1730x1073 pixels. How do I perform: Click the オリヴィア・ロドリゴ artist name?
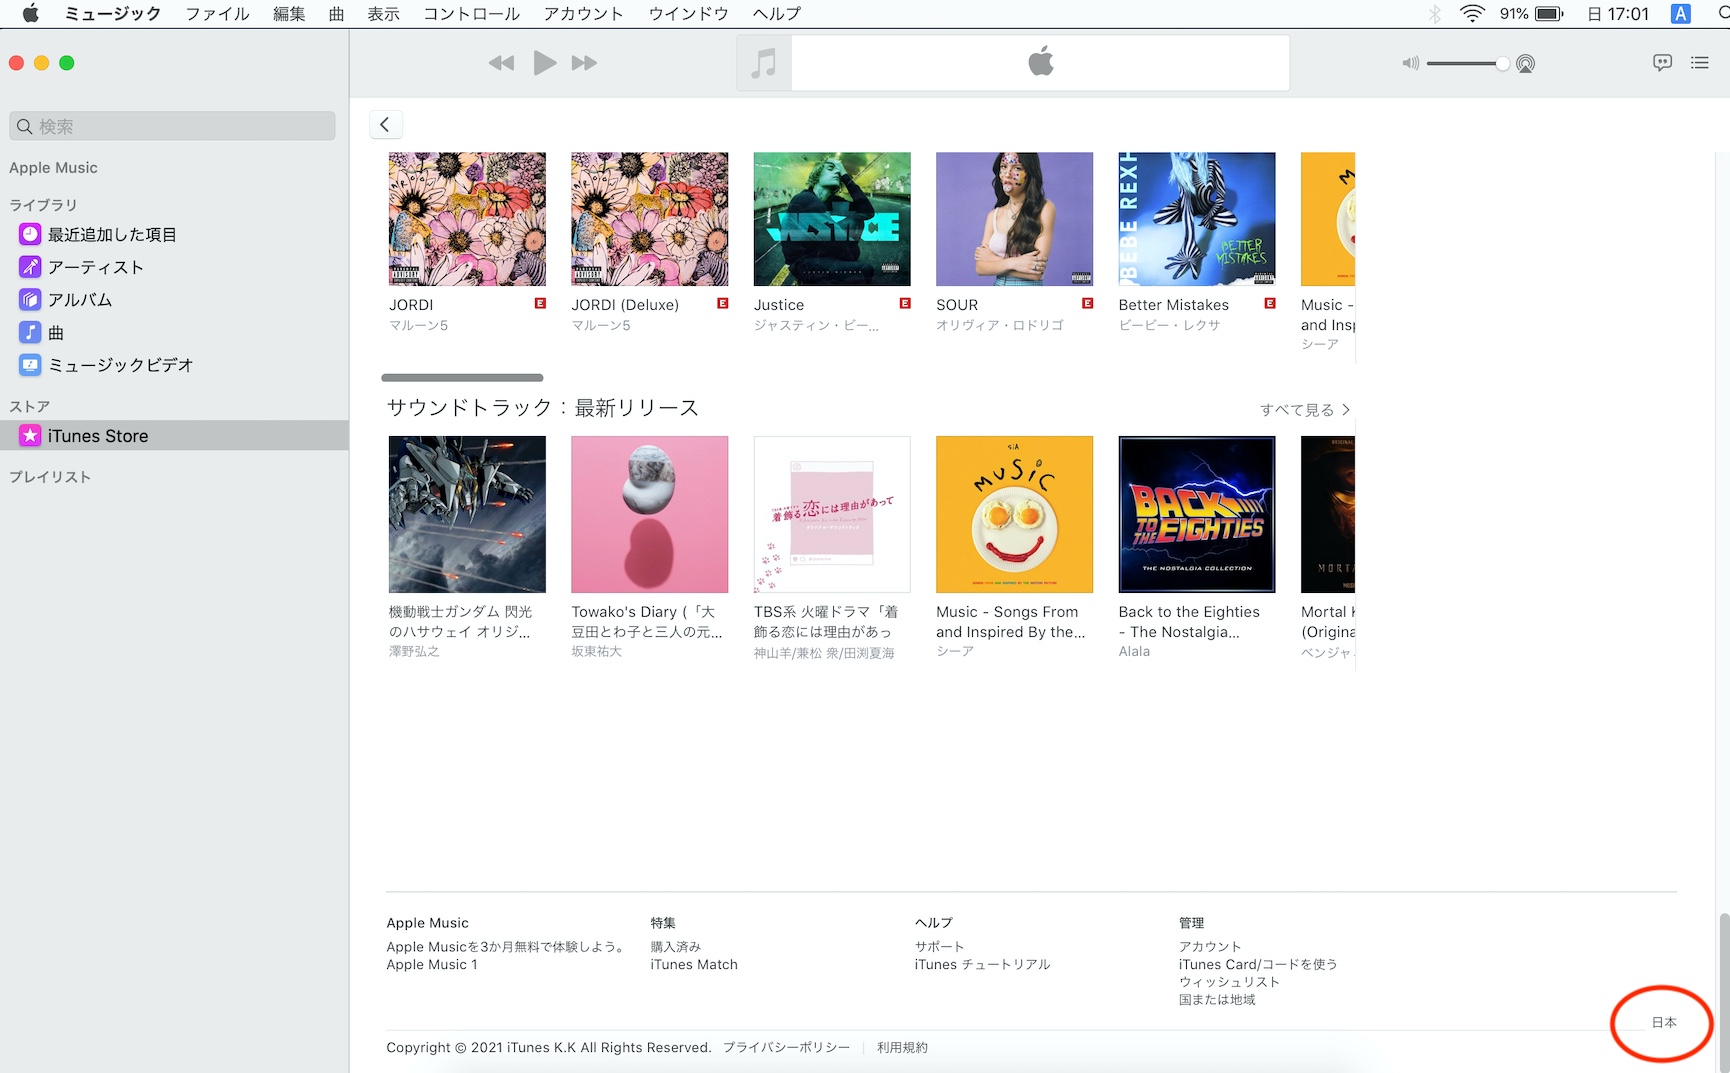coord(1000,326)
